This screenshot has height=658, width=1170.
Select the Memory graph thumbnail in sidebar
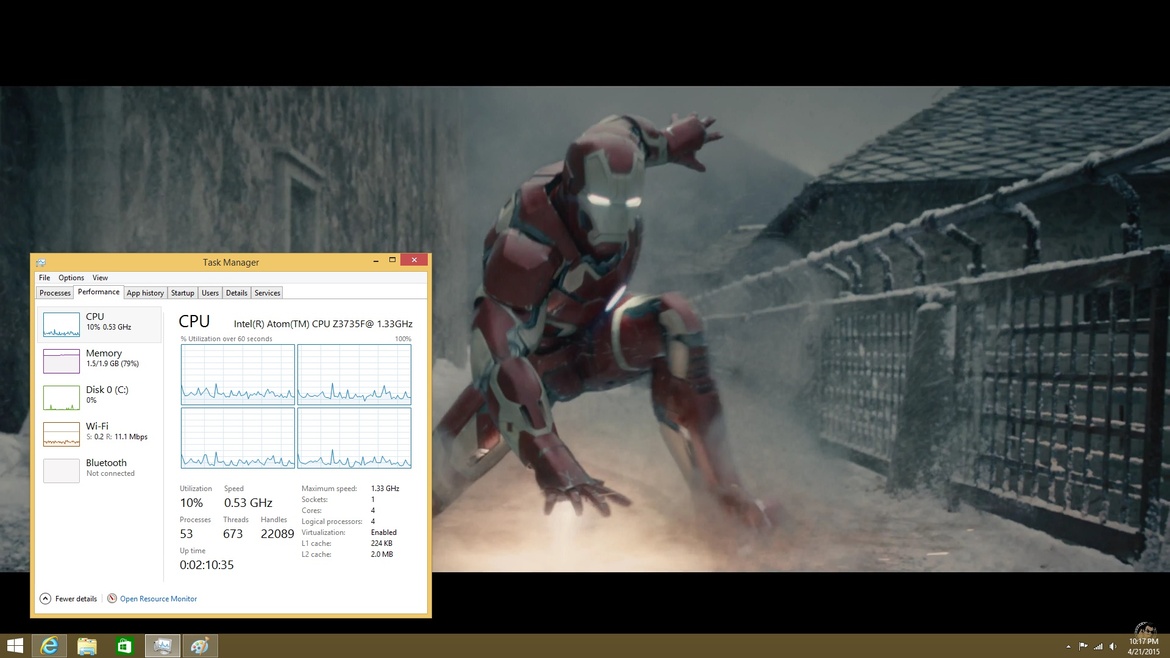tap(61, 361)
